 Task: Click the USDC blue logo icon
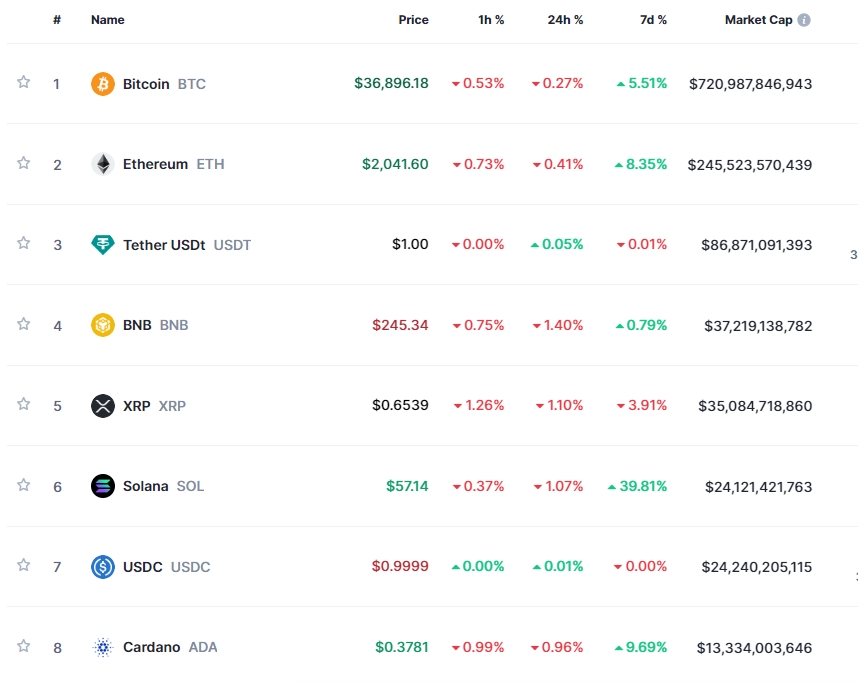pyautogui.click(x=103, y=567)
